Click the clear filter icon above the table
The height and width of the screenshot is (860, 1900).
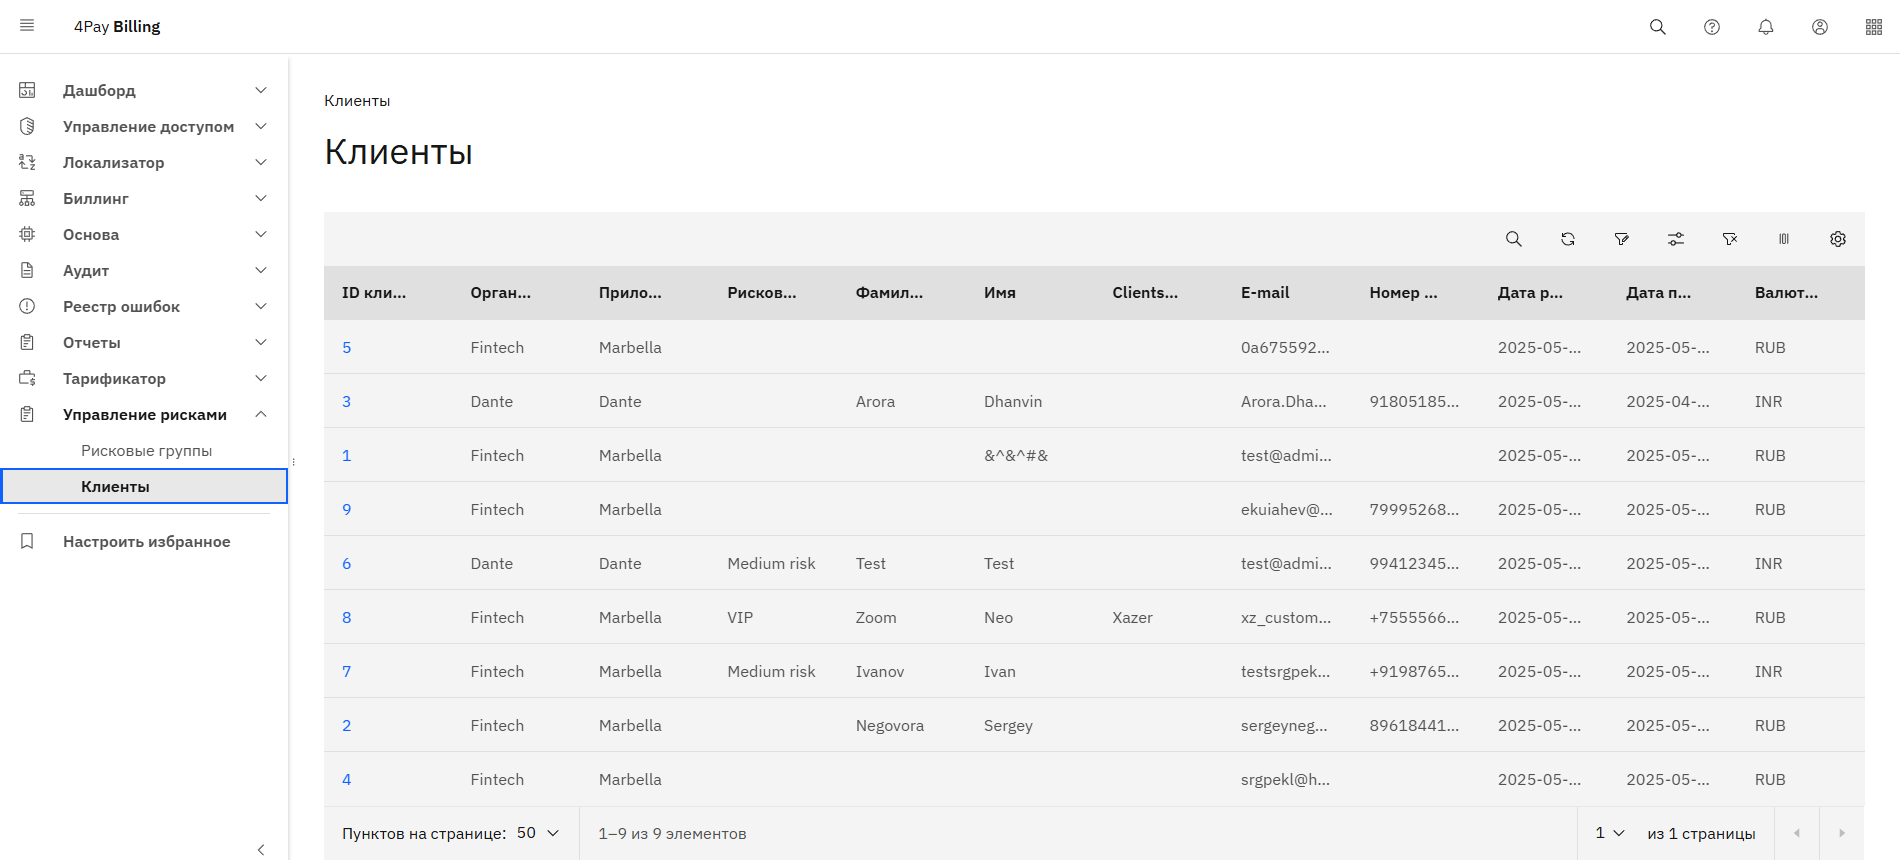point(1729,239)
